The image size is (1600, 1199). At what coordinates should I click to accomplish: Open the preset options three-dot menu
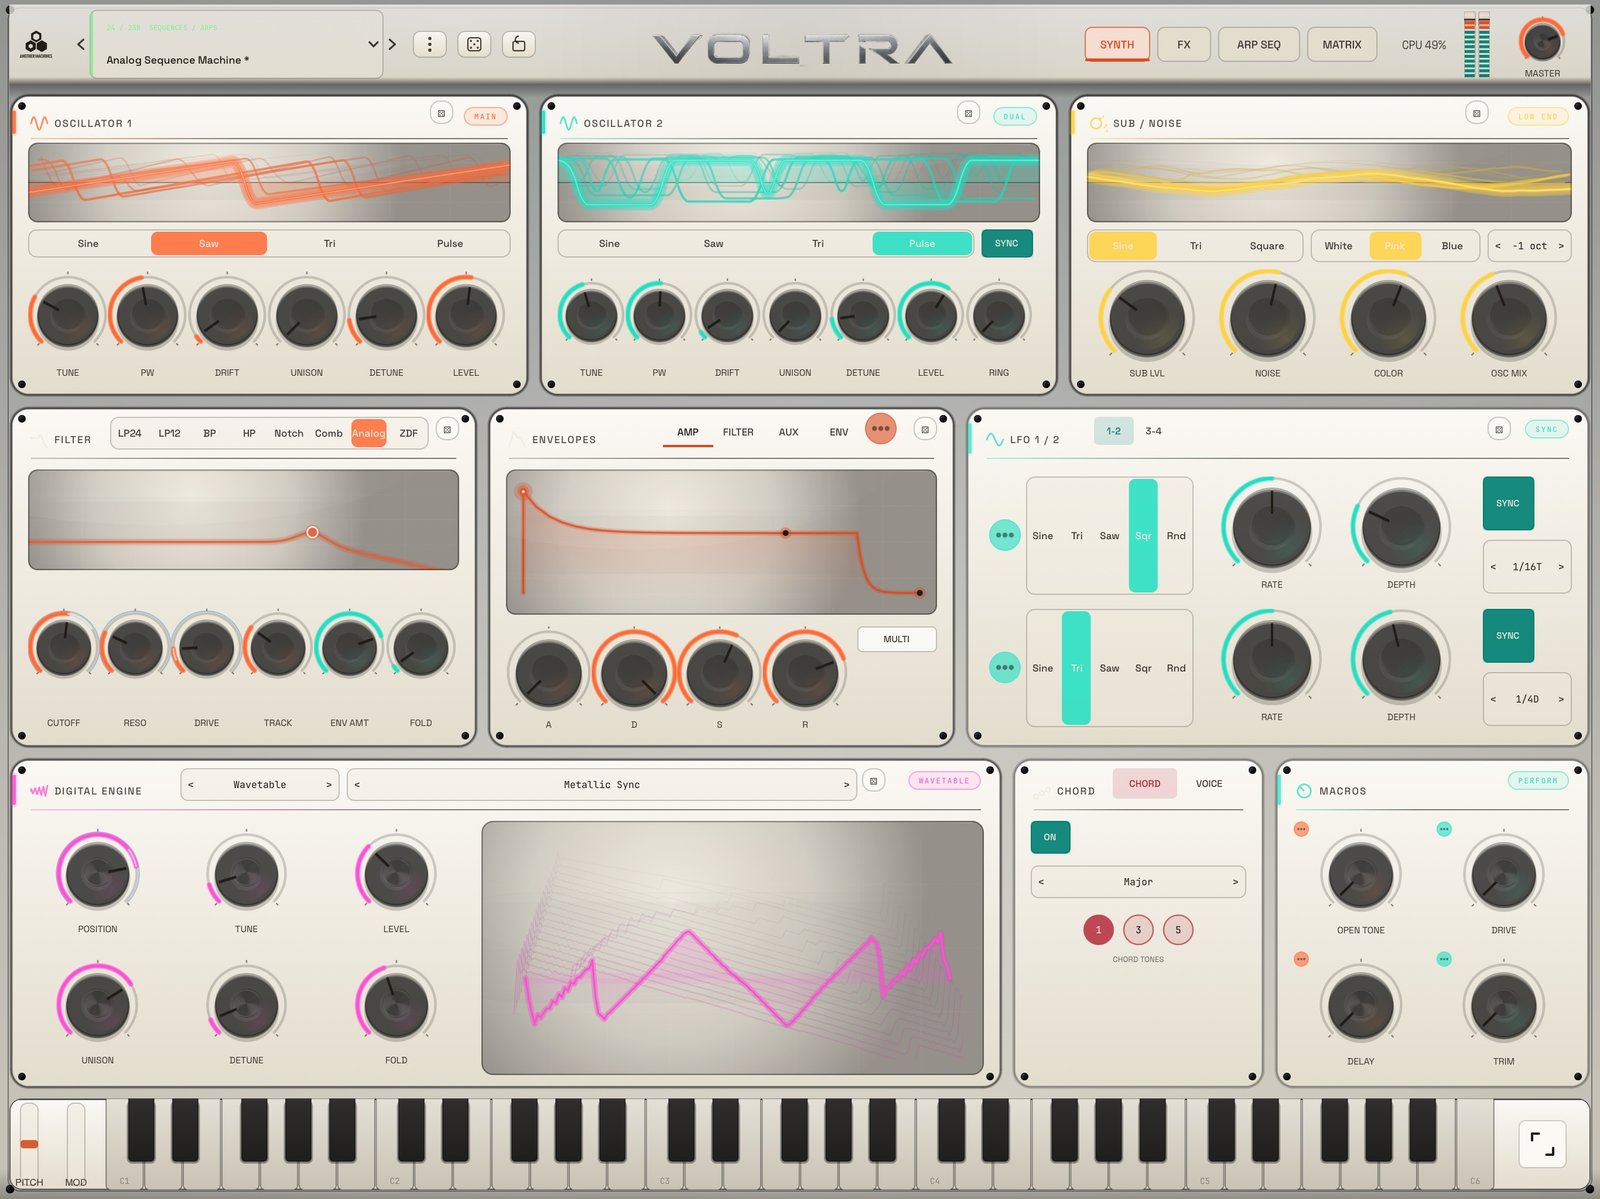430,44
